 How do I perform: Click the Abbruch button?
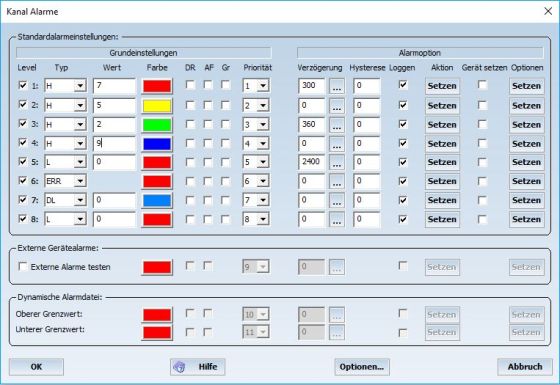[525, 367]
